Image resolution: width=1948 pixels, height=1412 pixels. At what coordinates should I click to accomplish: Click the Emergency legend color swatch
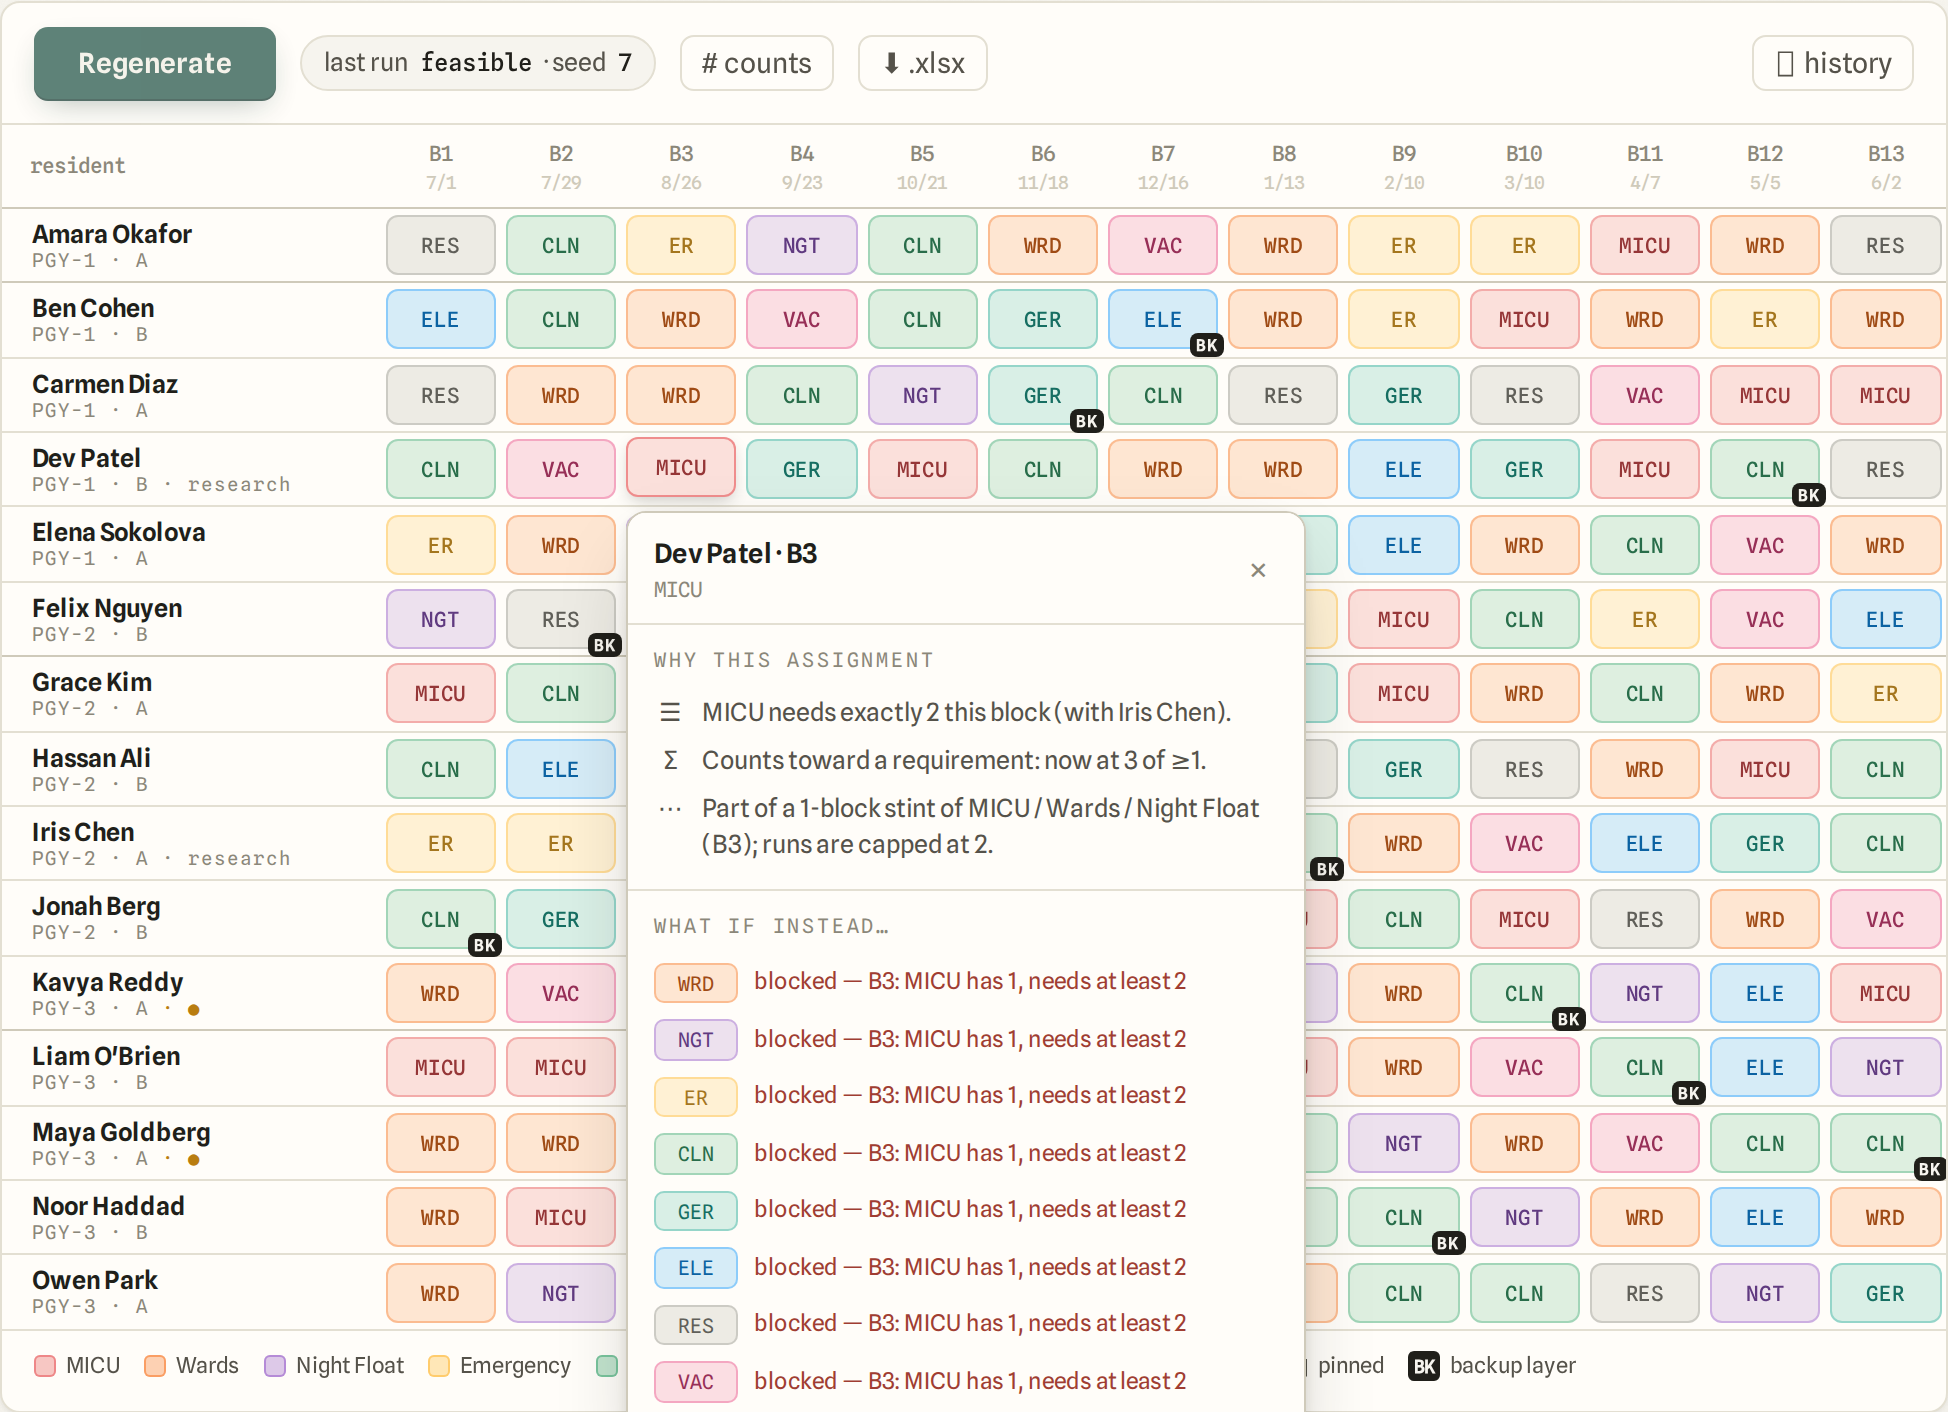439,1366
